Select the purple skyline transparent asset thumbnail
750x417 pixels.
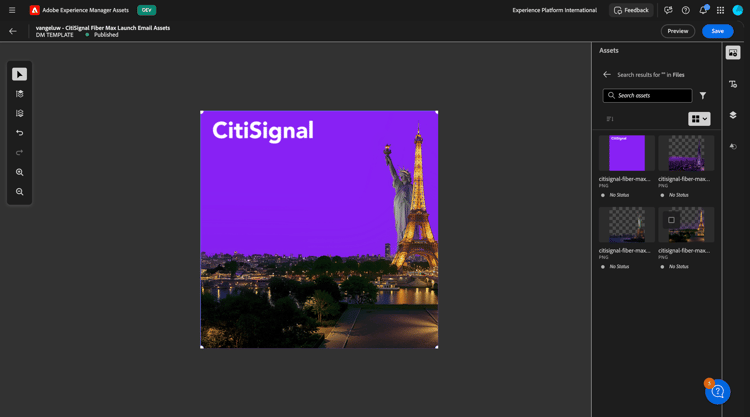coord(686,153)
